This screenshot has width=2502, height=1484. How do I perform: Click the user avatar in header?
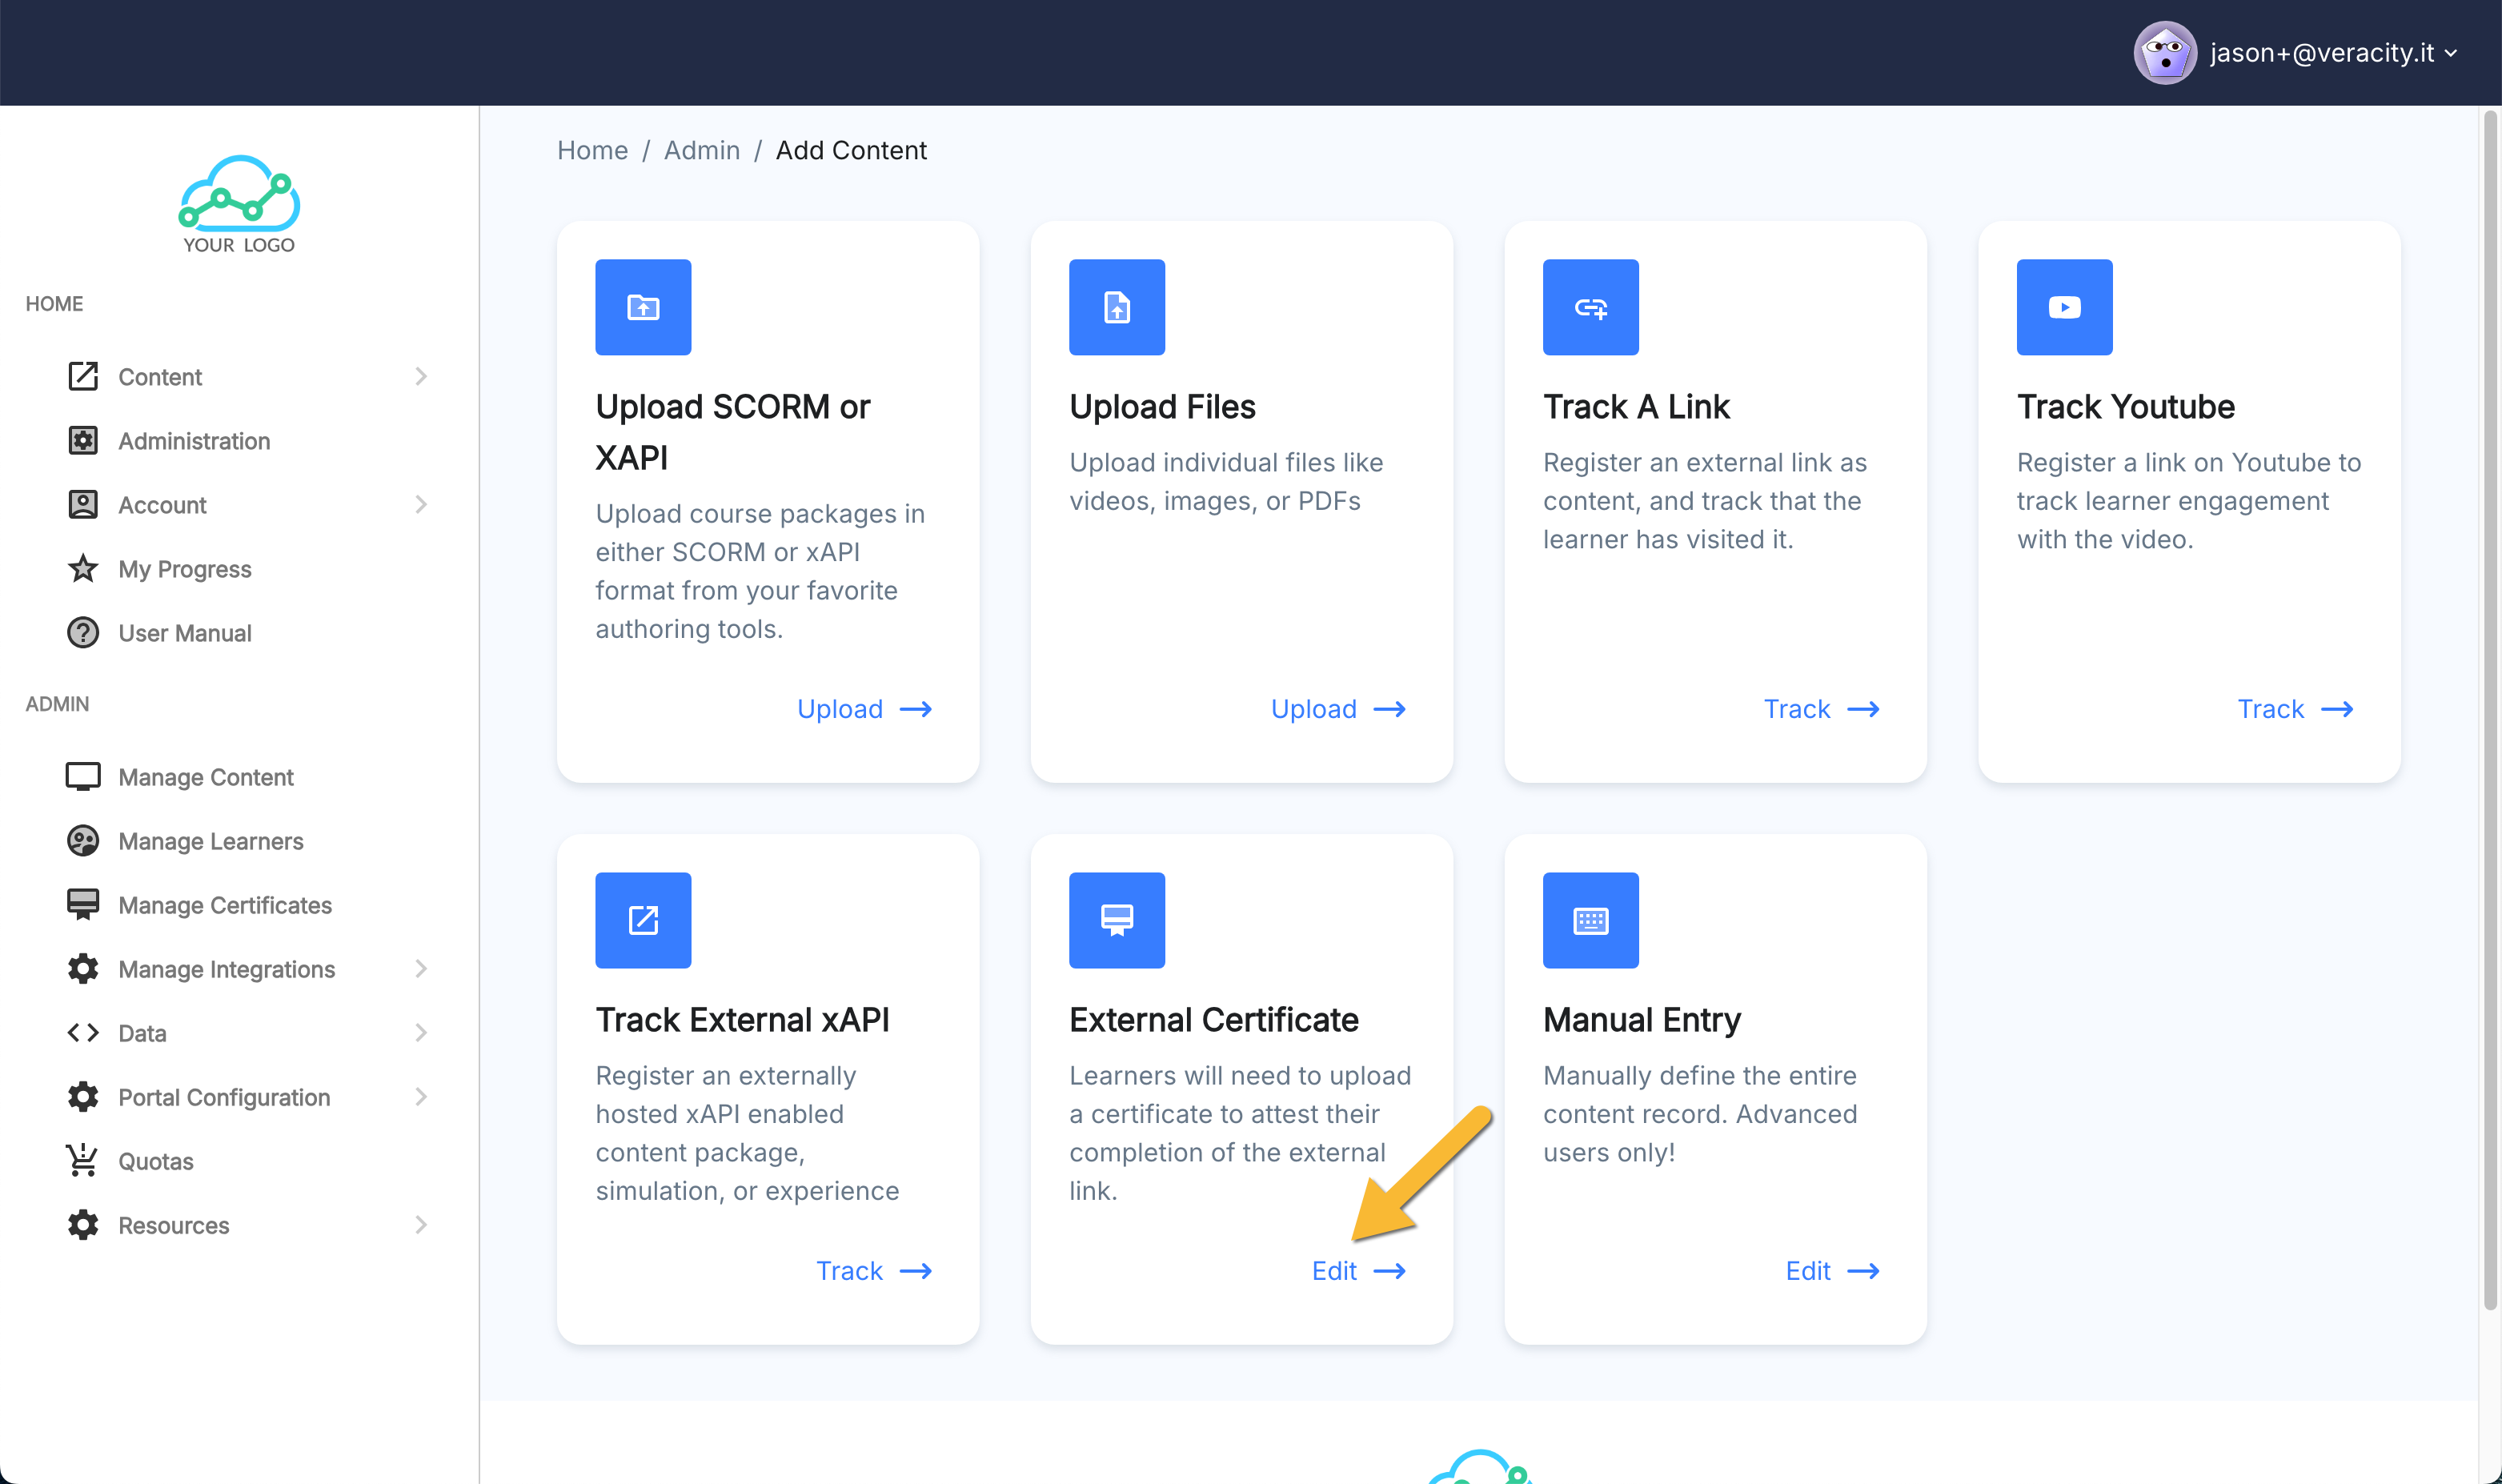point(2164,53)
